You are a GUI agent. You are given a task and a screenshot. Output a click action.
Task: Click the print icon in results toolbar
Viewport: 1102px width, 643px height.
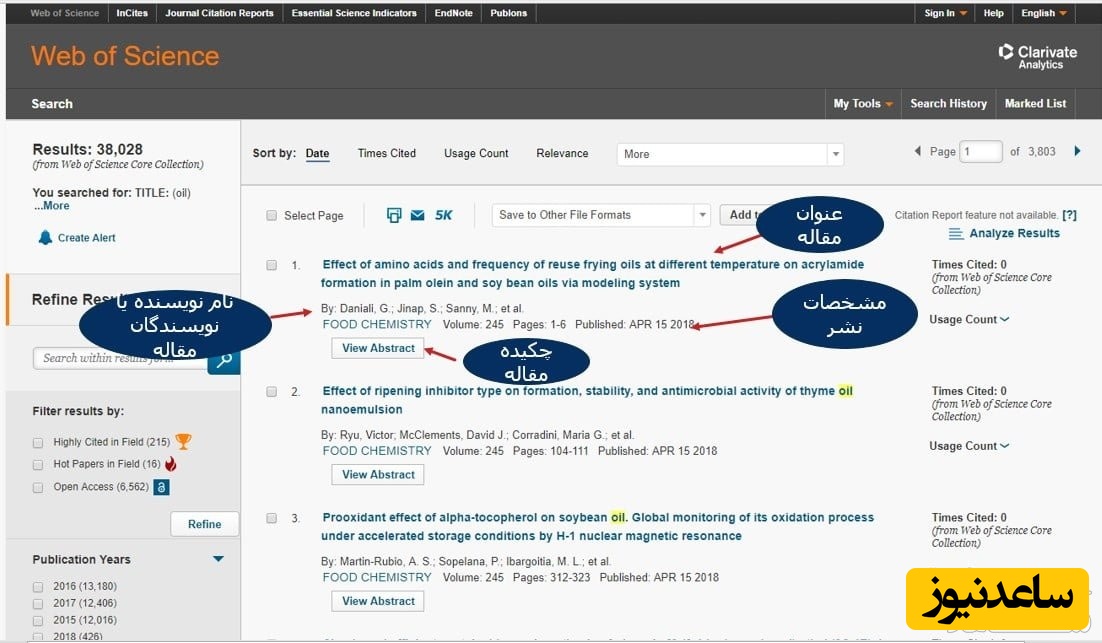click(x=394, y=215)
